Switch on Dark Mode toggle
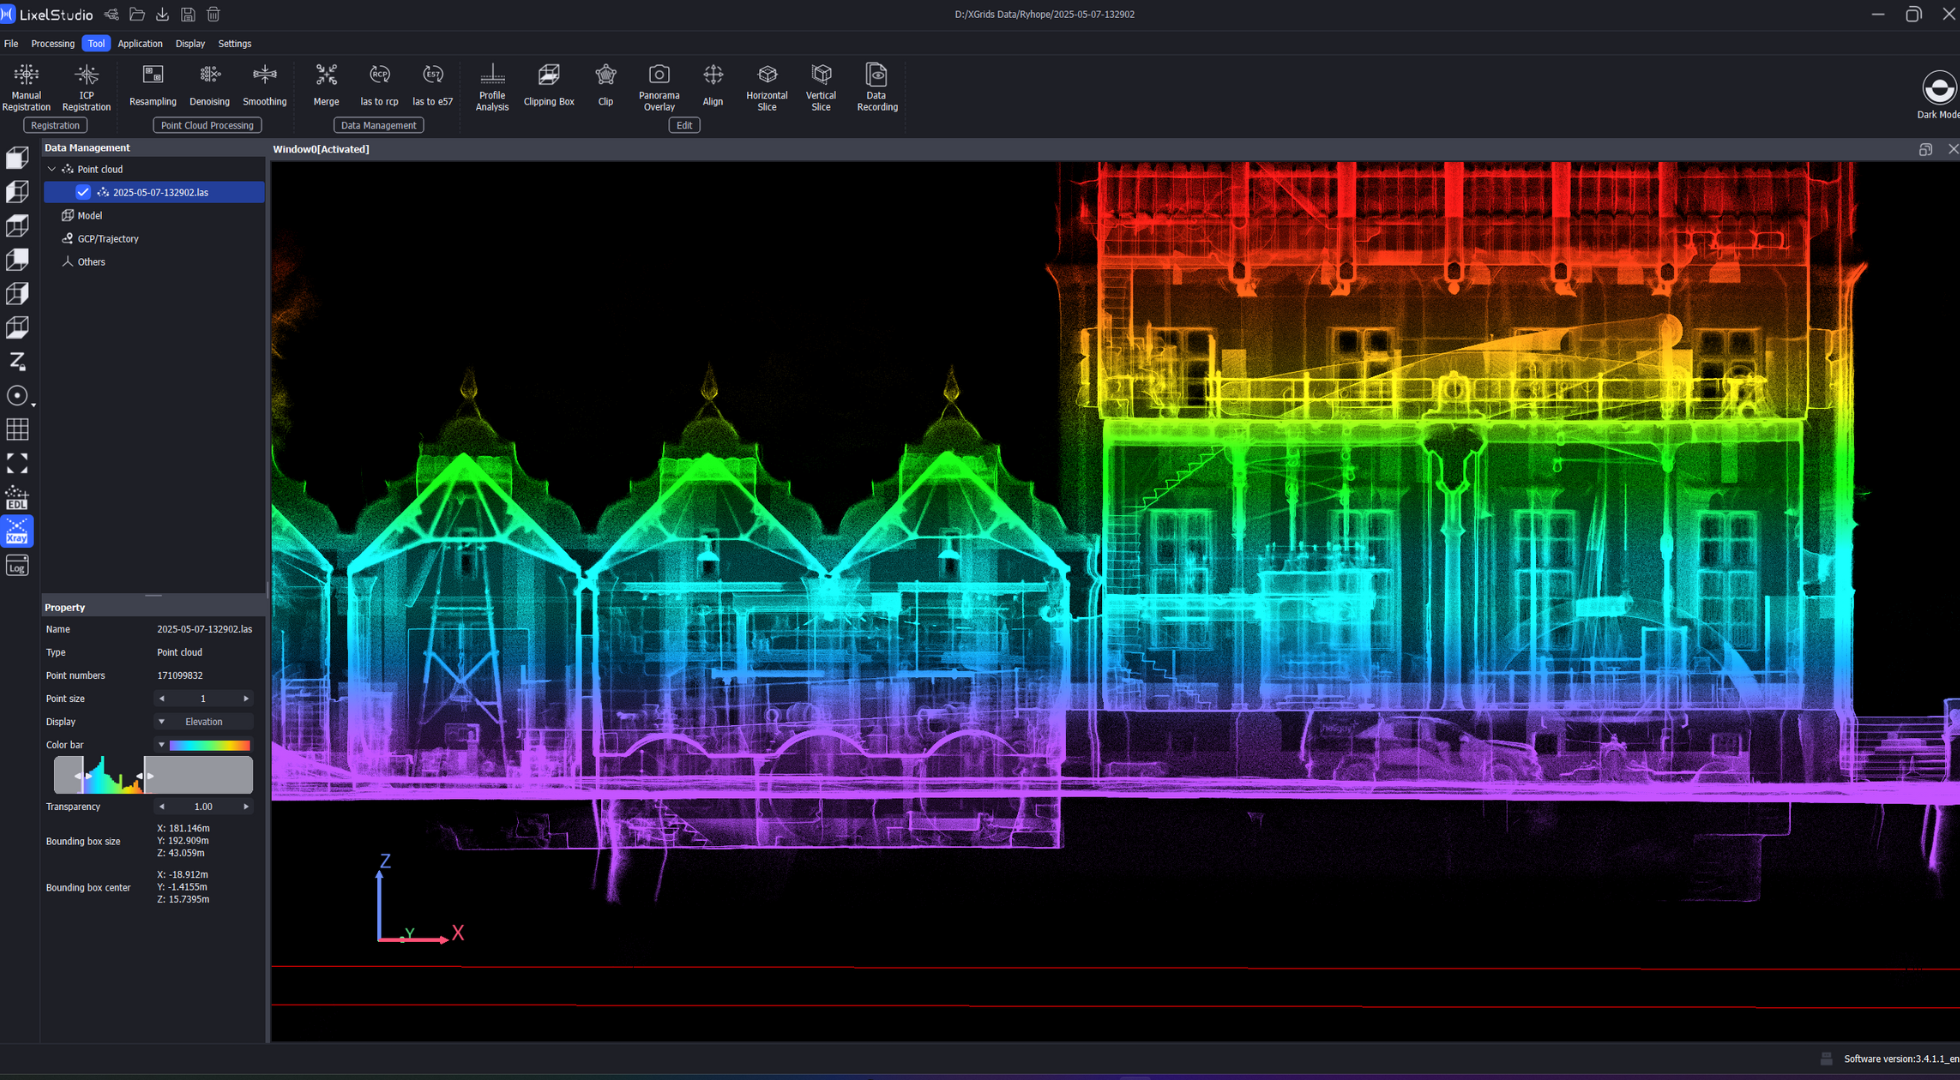Image resolution: width=1960 pixels, height=1080 pixels. tap(1938, 89)
